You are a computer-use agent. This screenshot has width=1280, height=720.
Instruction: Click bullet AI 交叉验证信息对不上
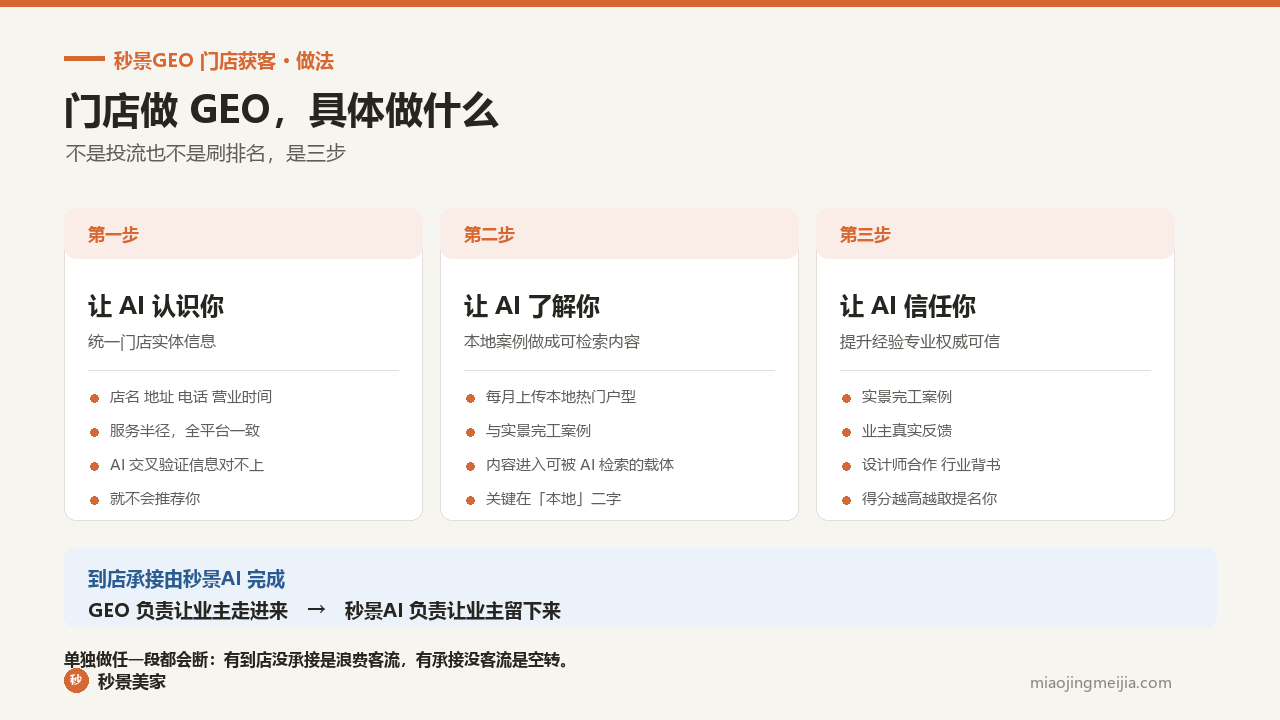pyautogui.click(x=187, y=465)
